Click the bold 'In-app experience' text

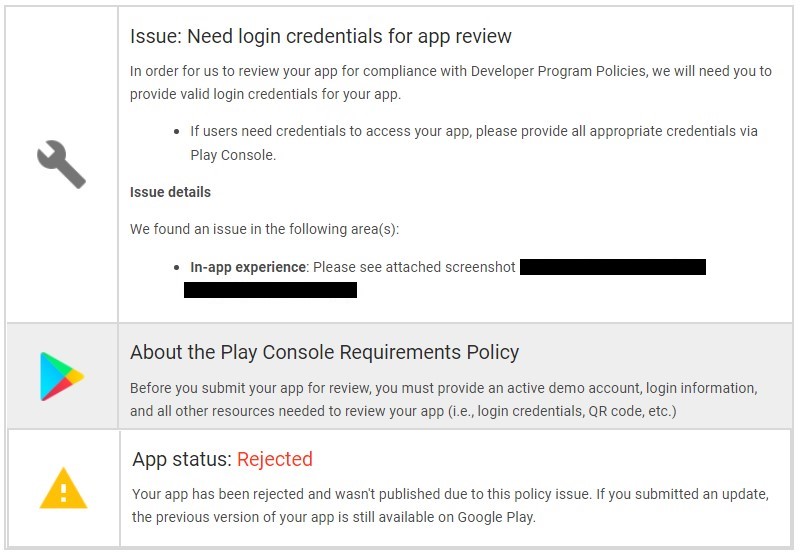coord(248,267)
